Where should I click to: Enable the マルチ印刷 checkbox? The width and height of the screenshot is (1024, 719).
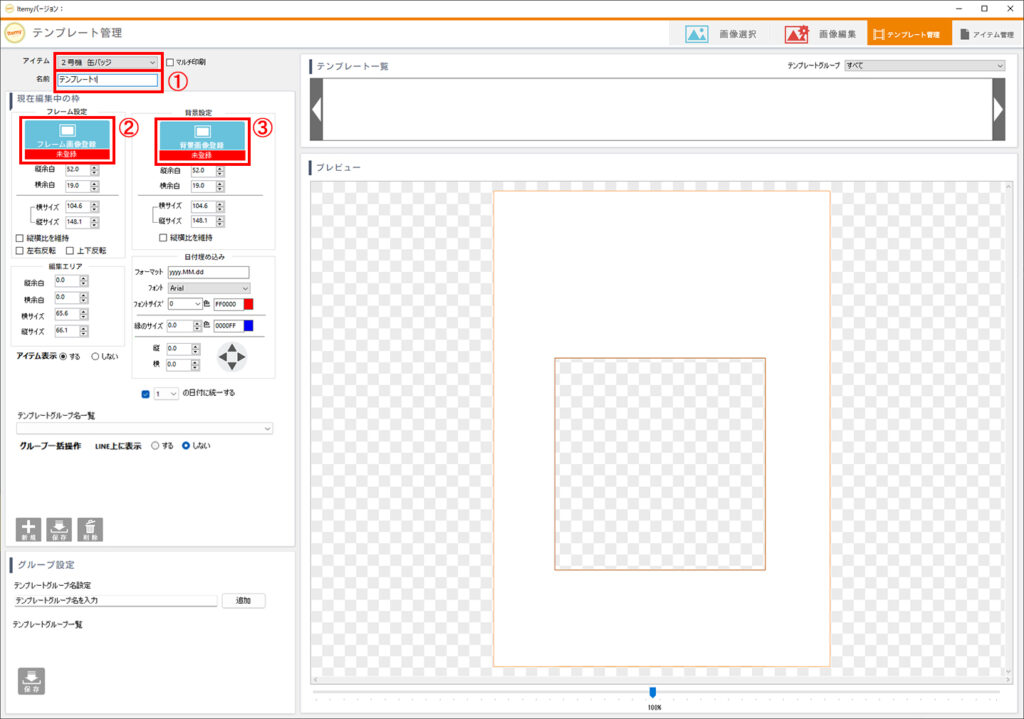click(x=170, y=62)
